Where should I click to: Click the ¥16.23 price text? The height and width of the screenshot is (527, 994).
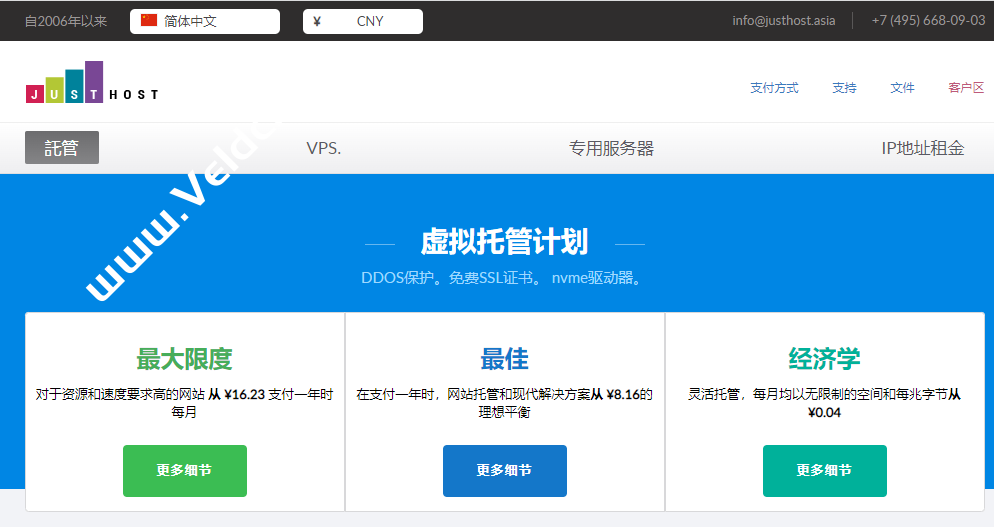tap(244, 394)
